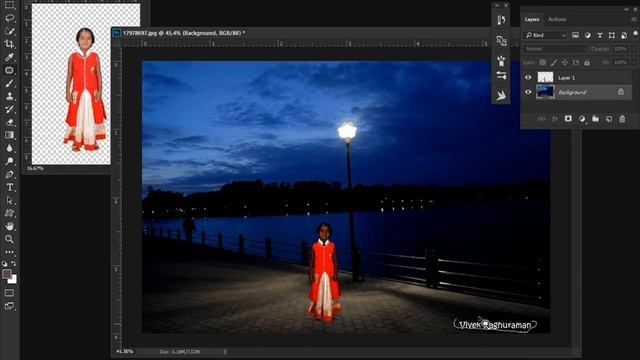Select the Path Selection tool
Image resolution: width=640 pixels, height=360 pixels.
pyautogui.click(x=9, y=200)
